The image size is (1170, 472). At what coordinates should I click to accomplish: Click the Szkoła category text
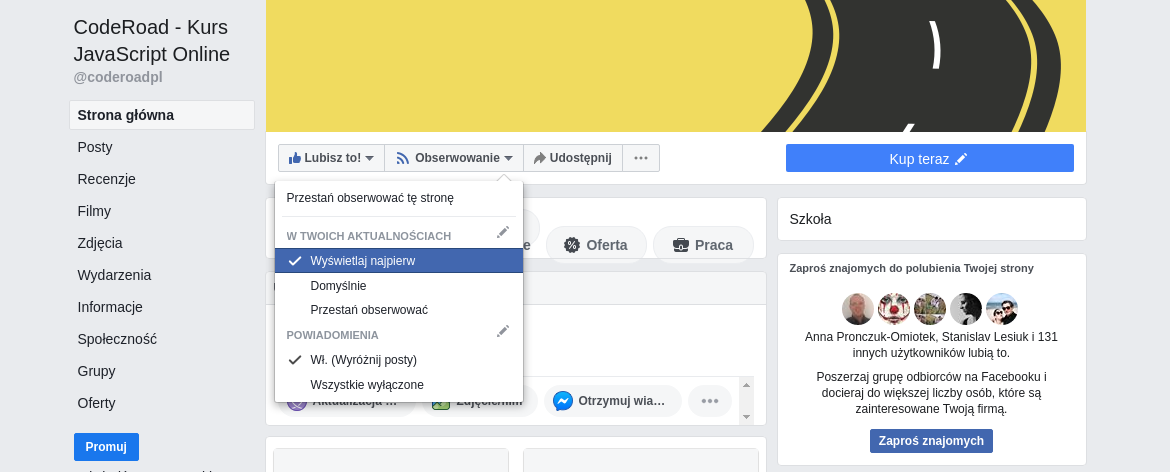[810, 219]
